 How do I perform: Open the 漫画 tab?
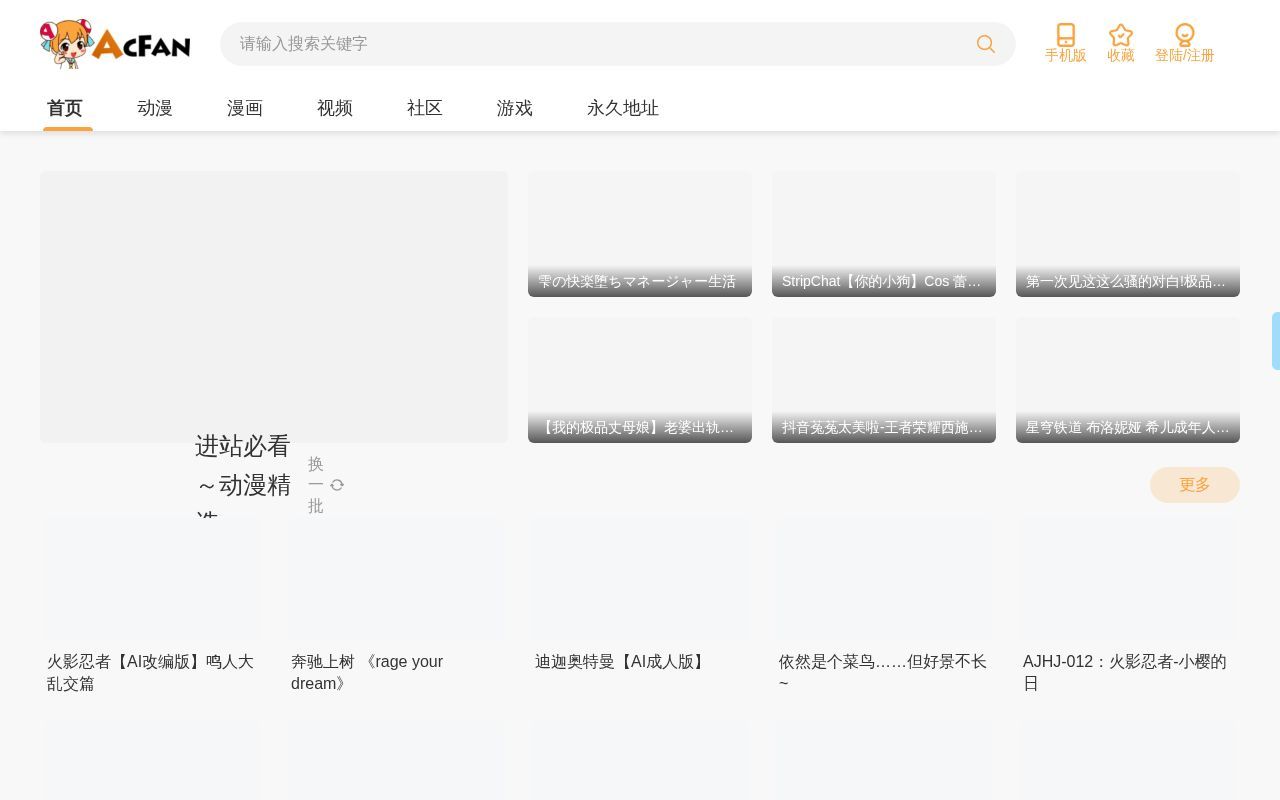point(245,108)
